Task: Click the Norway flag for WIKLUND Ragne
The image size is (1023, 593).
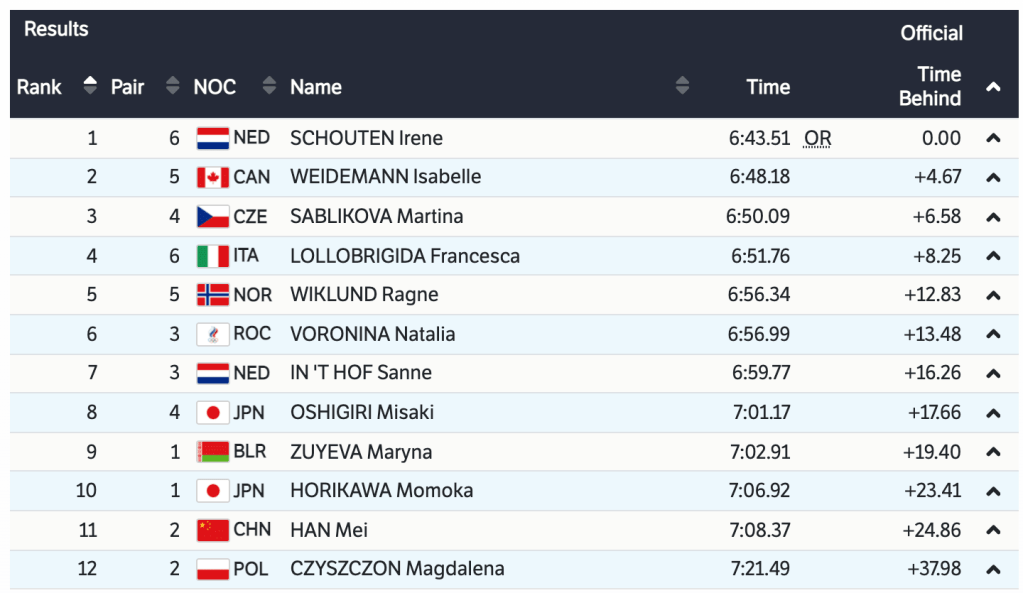Action: (213, 295)
